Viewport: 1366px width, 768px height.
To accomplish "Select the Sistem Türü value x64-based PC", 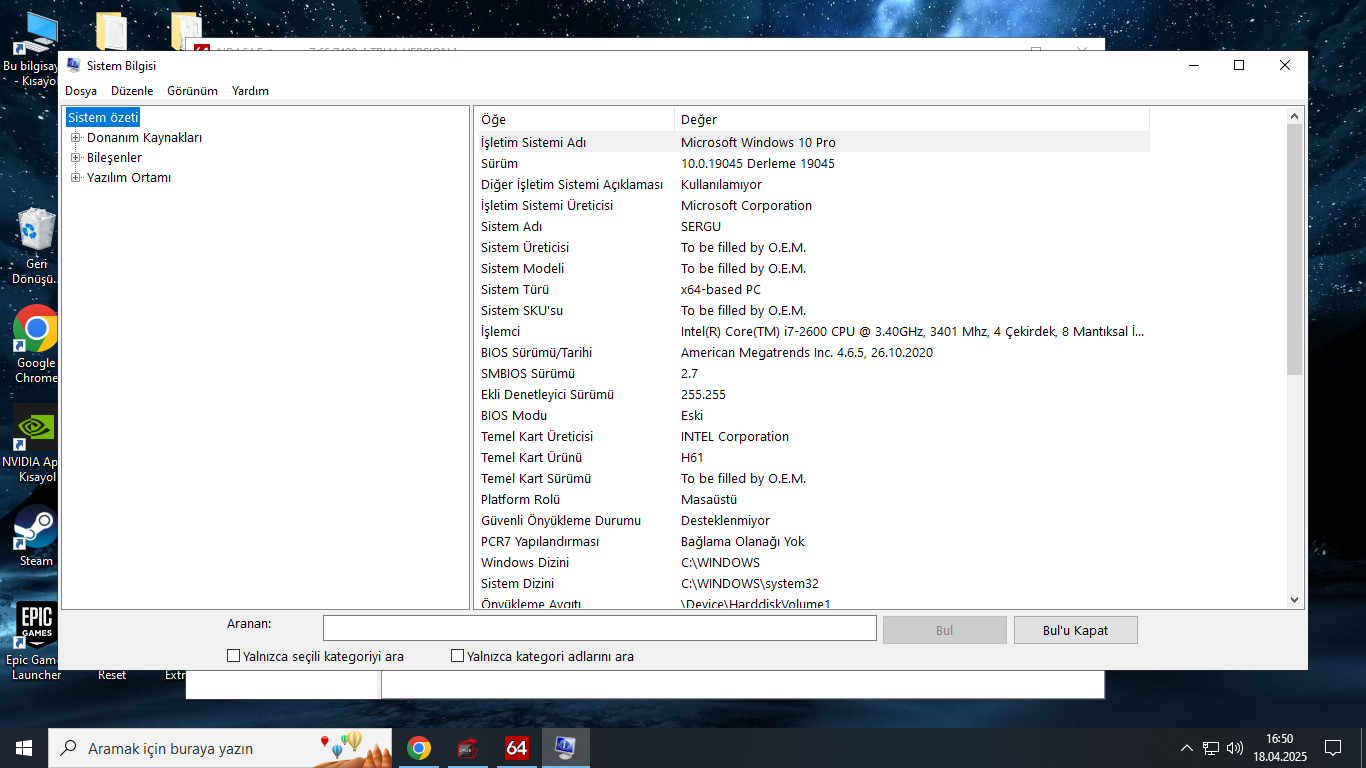I will point(721,289).
